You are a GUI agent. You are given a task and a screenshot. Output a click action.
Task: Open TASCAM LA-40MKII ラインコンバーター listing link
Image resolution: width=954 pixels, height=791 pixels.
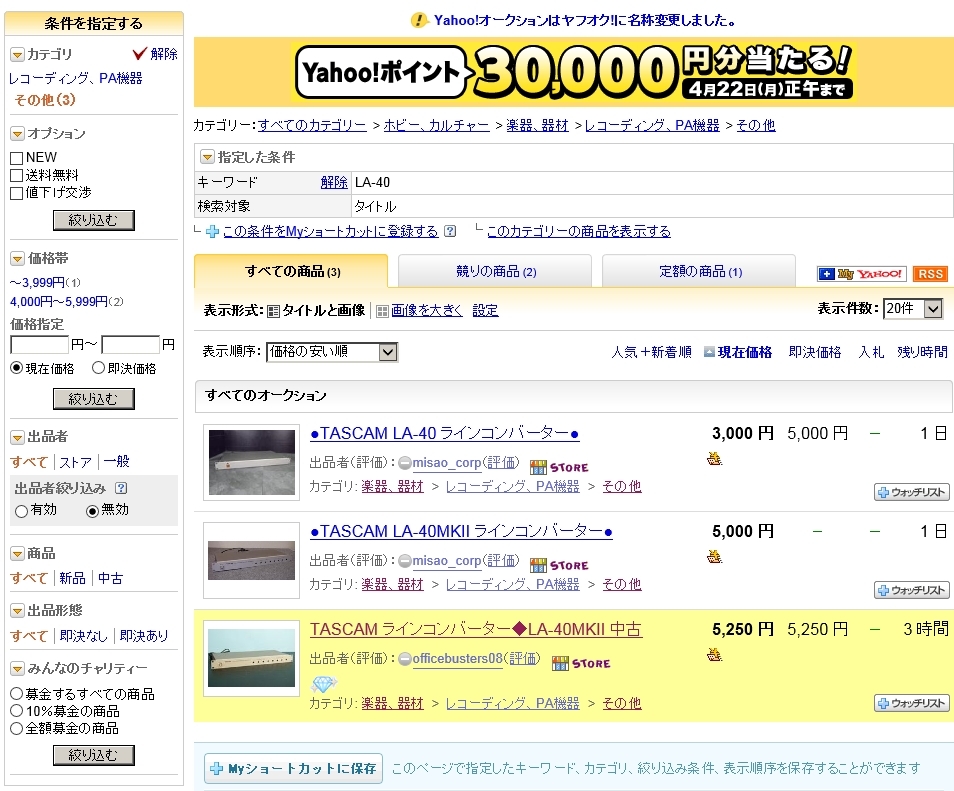(461, 531)
